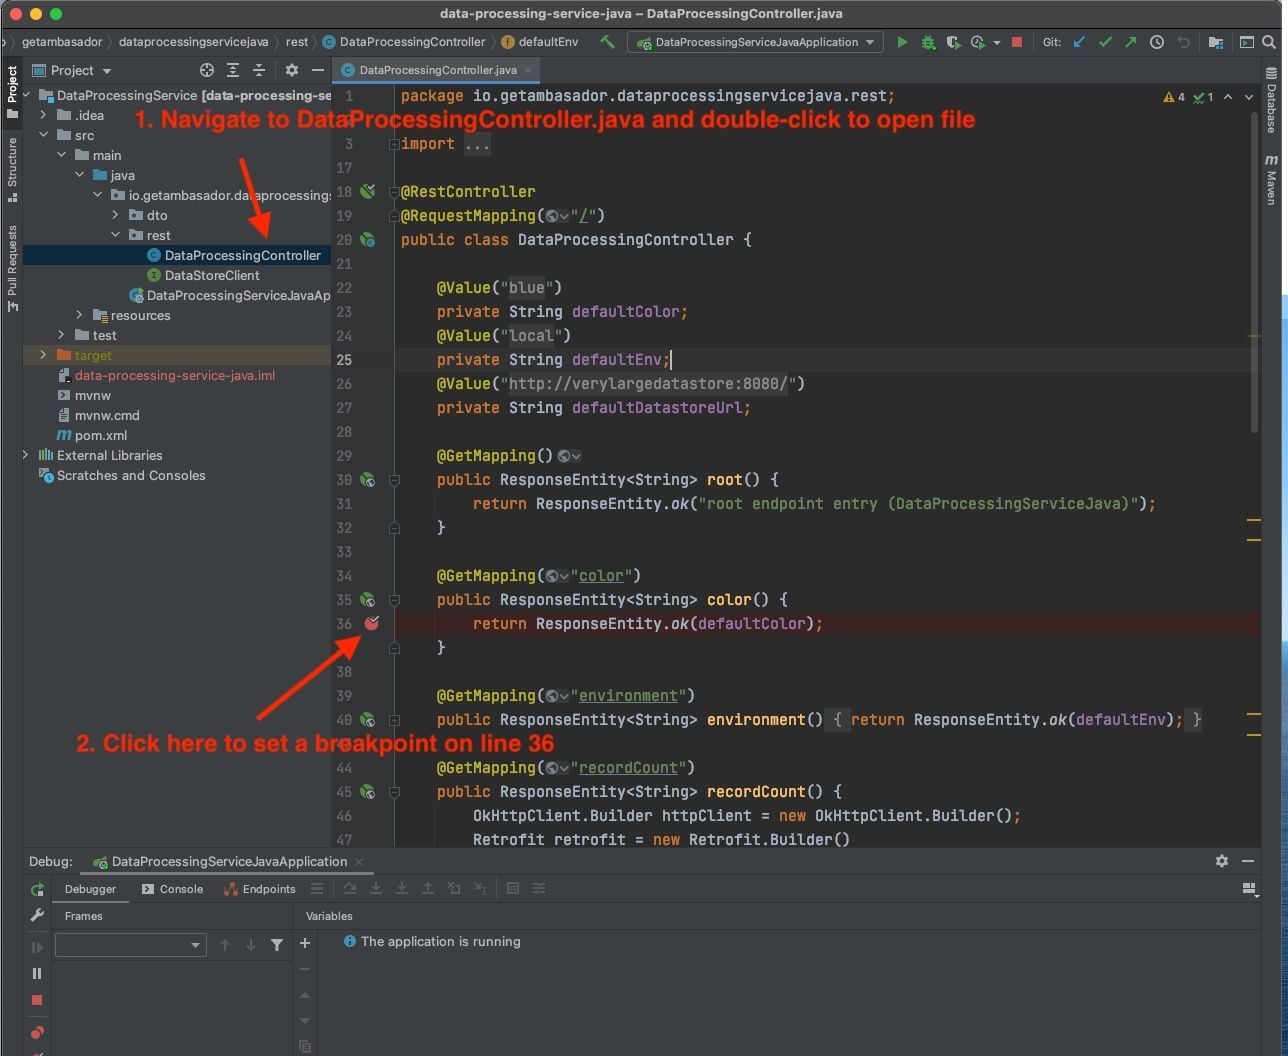
Task: Expand the .idea folder
Action: [43, 115]
